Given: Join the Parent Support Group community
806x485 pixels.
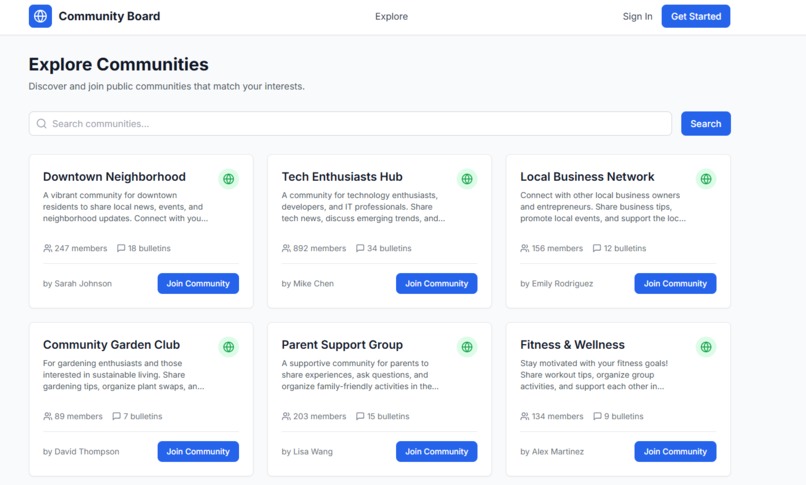Looking at the screenshot, I should (x=436, y=452).
